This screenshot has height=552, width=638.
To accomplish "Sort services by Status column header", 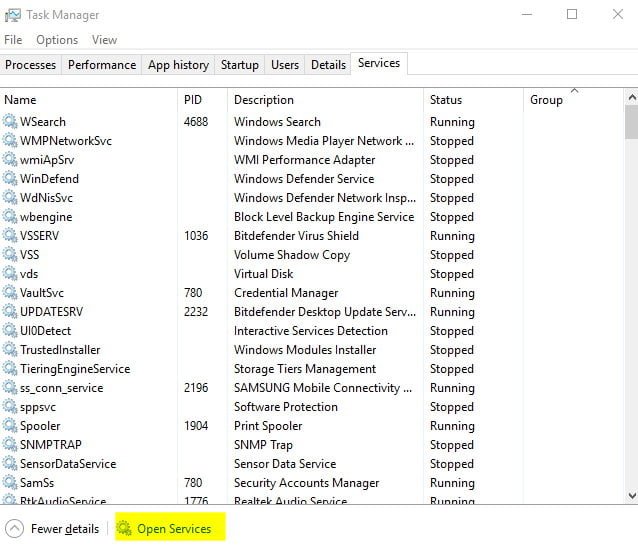I will click(x=446, y=100).
